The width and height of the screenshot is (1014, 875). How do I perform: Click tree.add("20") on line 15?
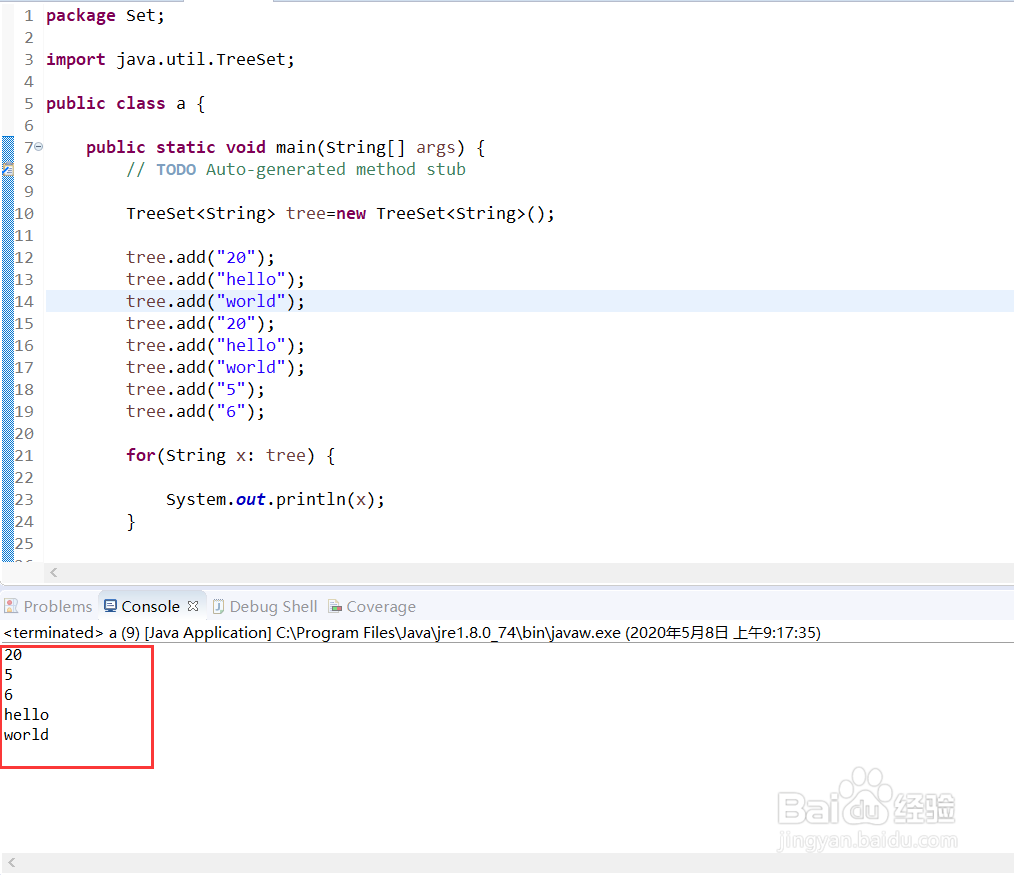coord(200,323)
